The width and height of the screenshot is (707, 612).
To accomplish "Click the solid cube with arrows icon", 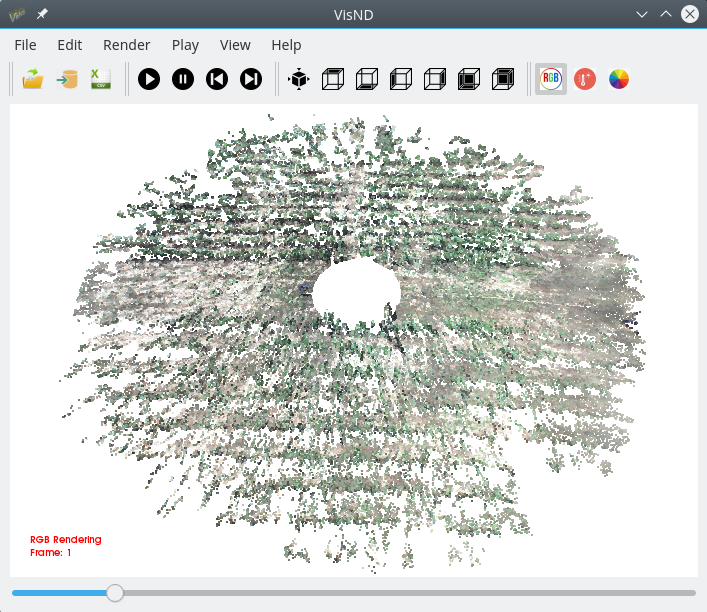I will 299,79.
